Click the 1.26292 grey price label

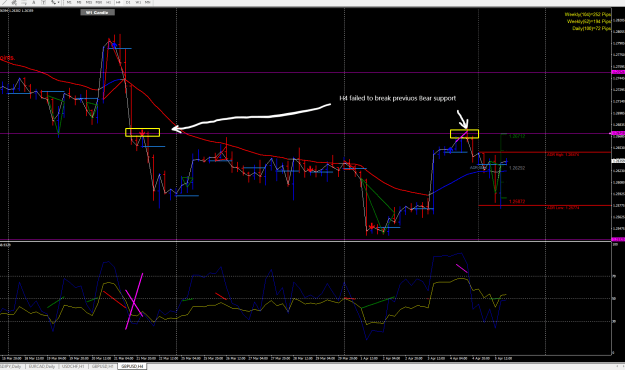click(x=517, y=168)
